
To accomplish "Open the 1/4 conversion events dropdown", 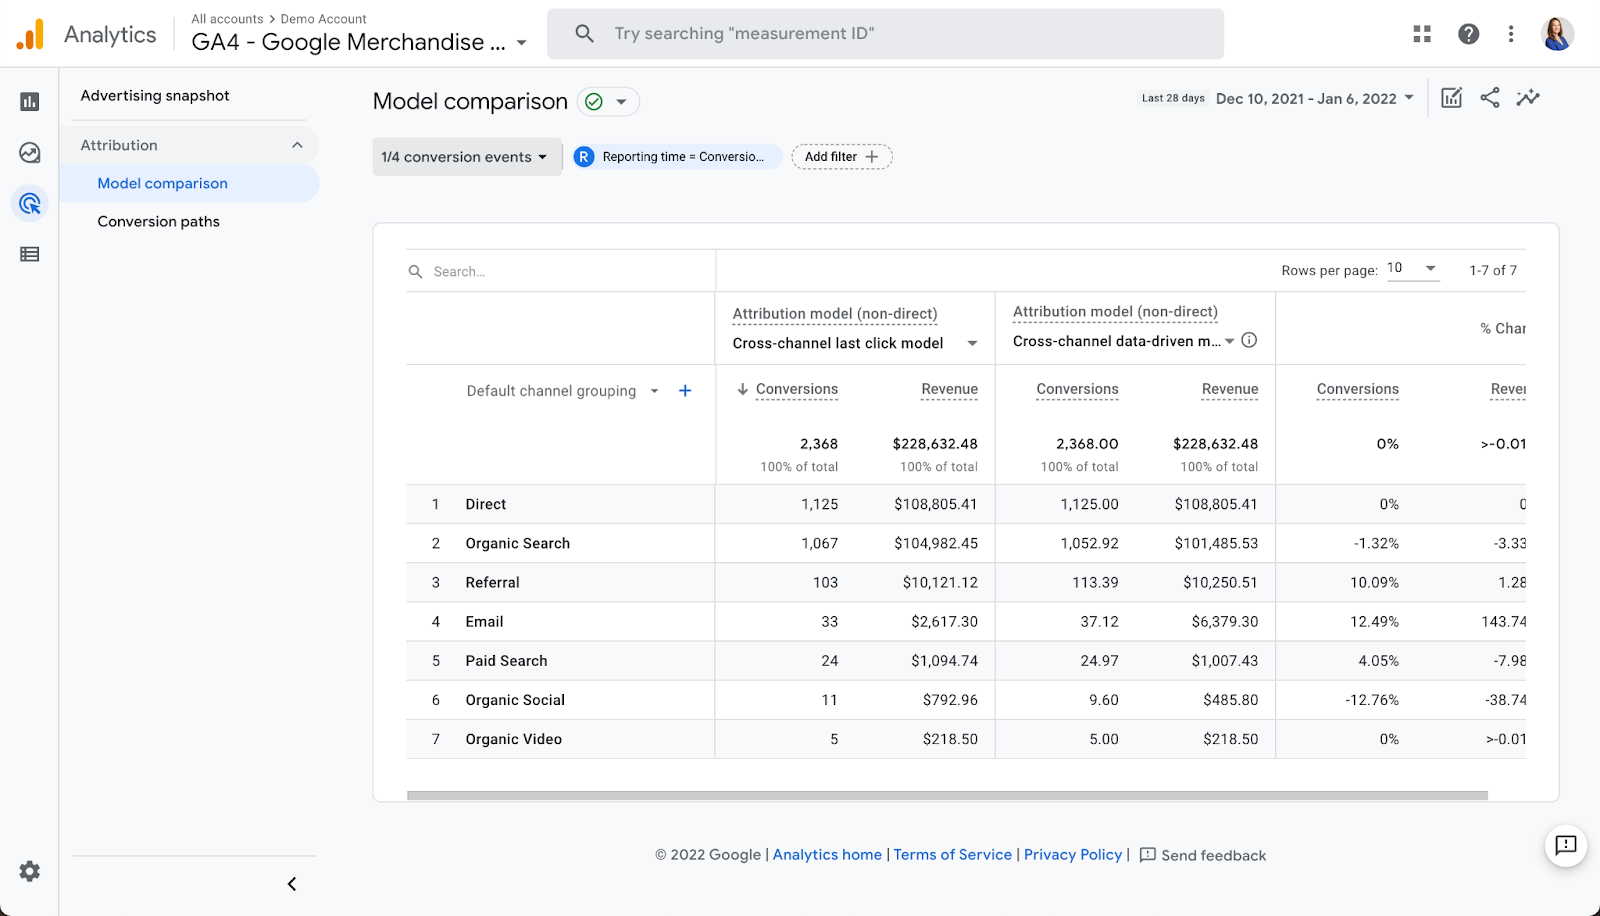I will pyautogui.click(x=465, y=157).
